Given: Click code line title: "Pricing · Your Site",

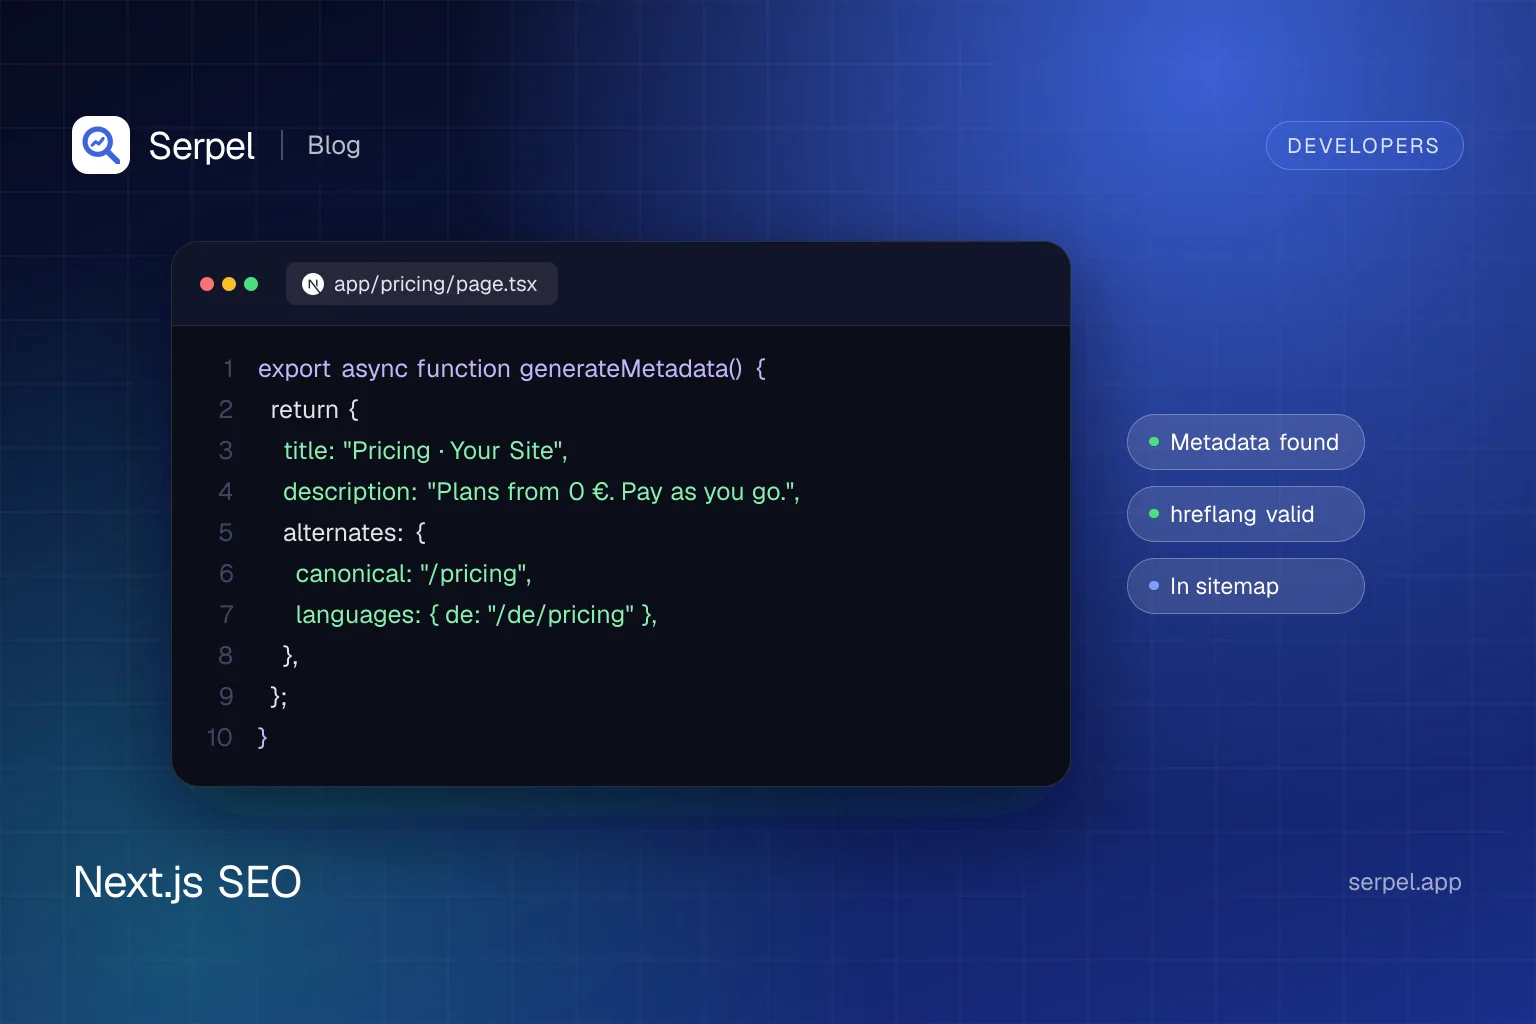Looking at the screenshot, I should (425, 451).
